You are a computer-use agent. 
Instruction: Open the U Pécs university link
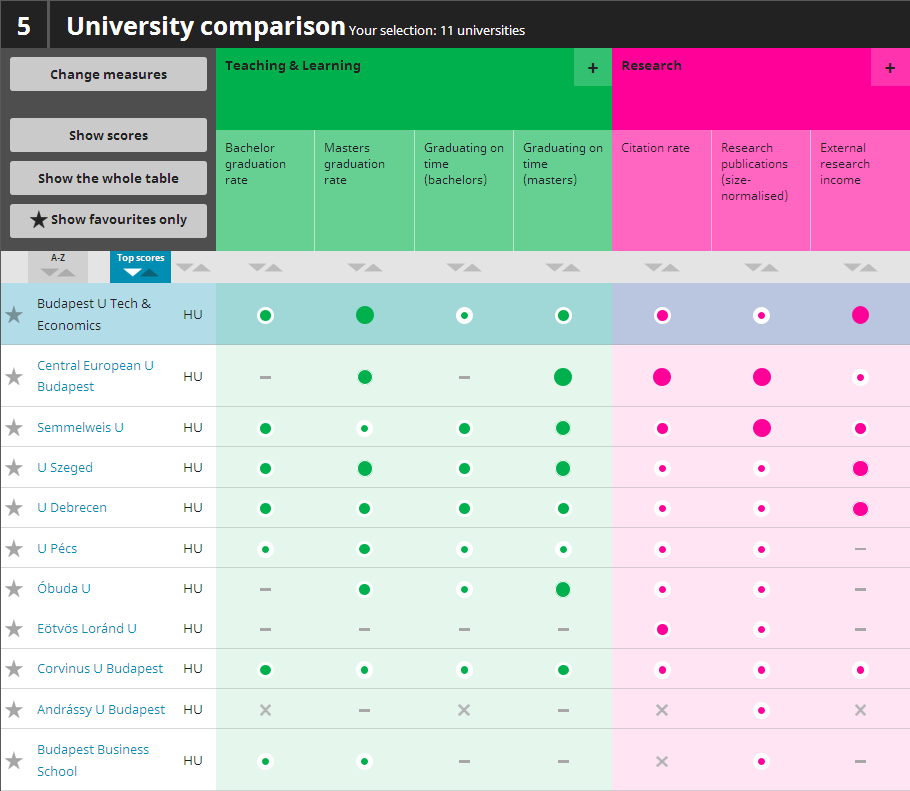click(57, 548)
